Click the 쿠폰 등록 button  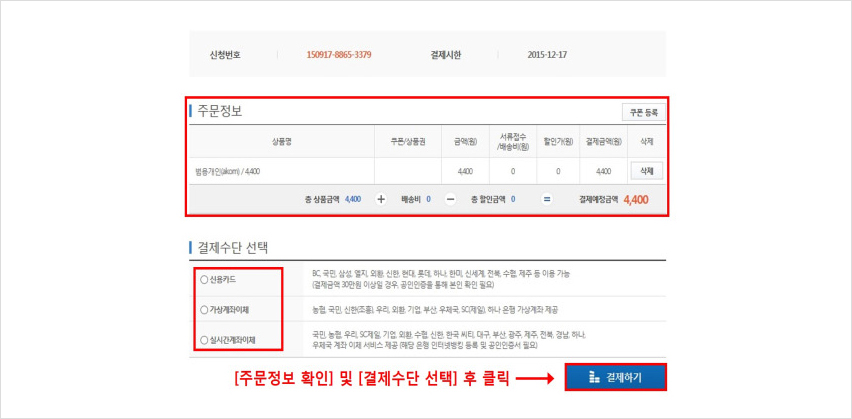[643, 113]
